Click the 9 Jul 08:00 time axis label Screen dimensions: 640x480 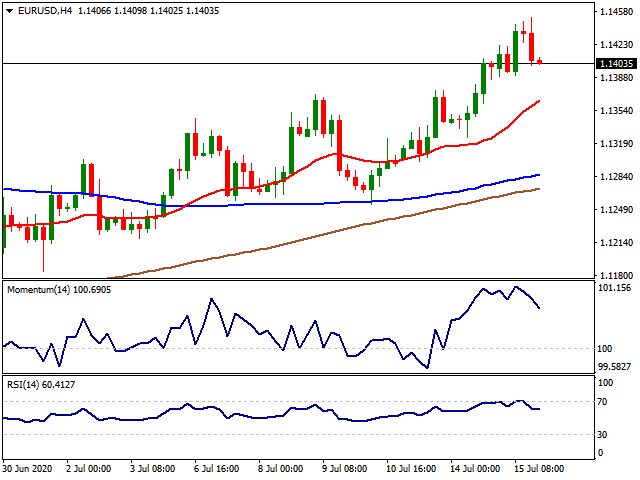344,469
